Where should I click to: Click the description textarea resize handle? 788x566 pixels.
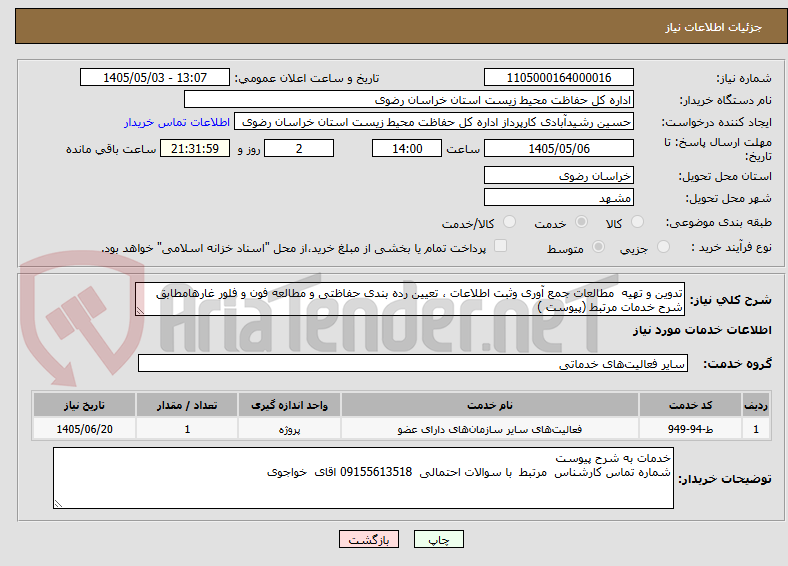click(140, 311)
